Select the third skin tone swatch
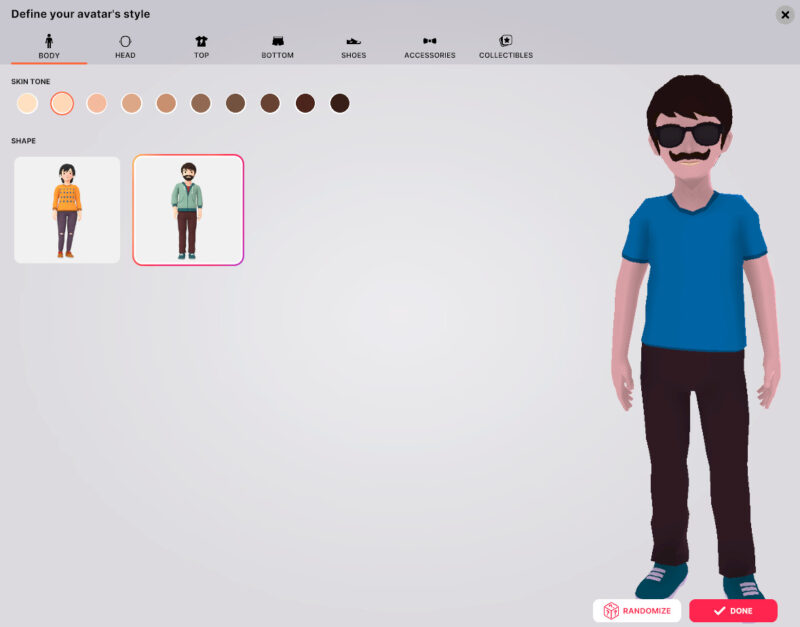800x627 pixels. pyautogui.click(x=97, y=103)
